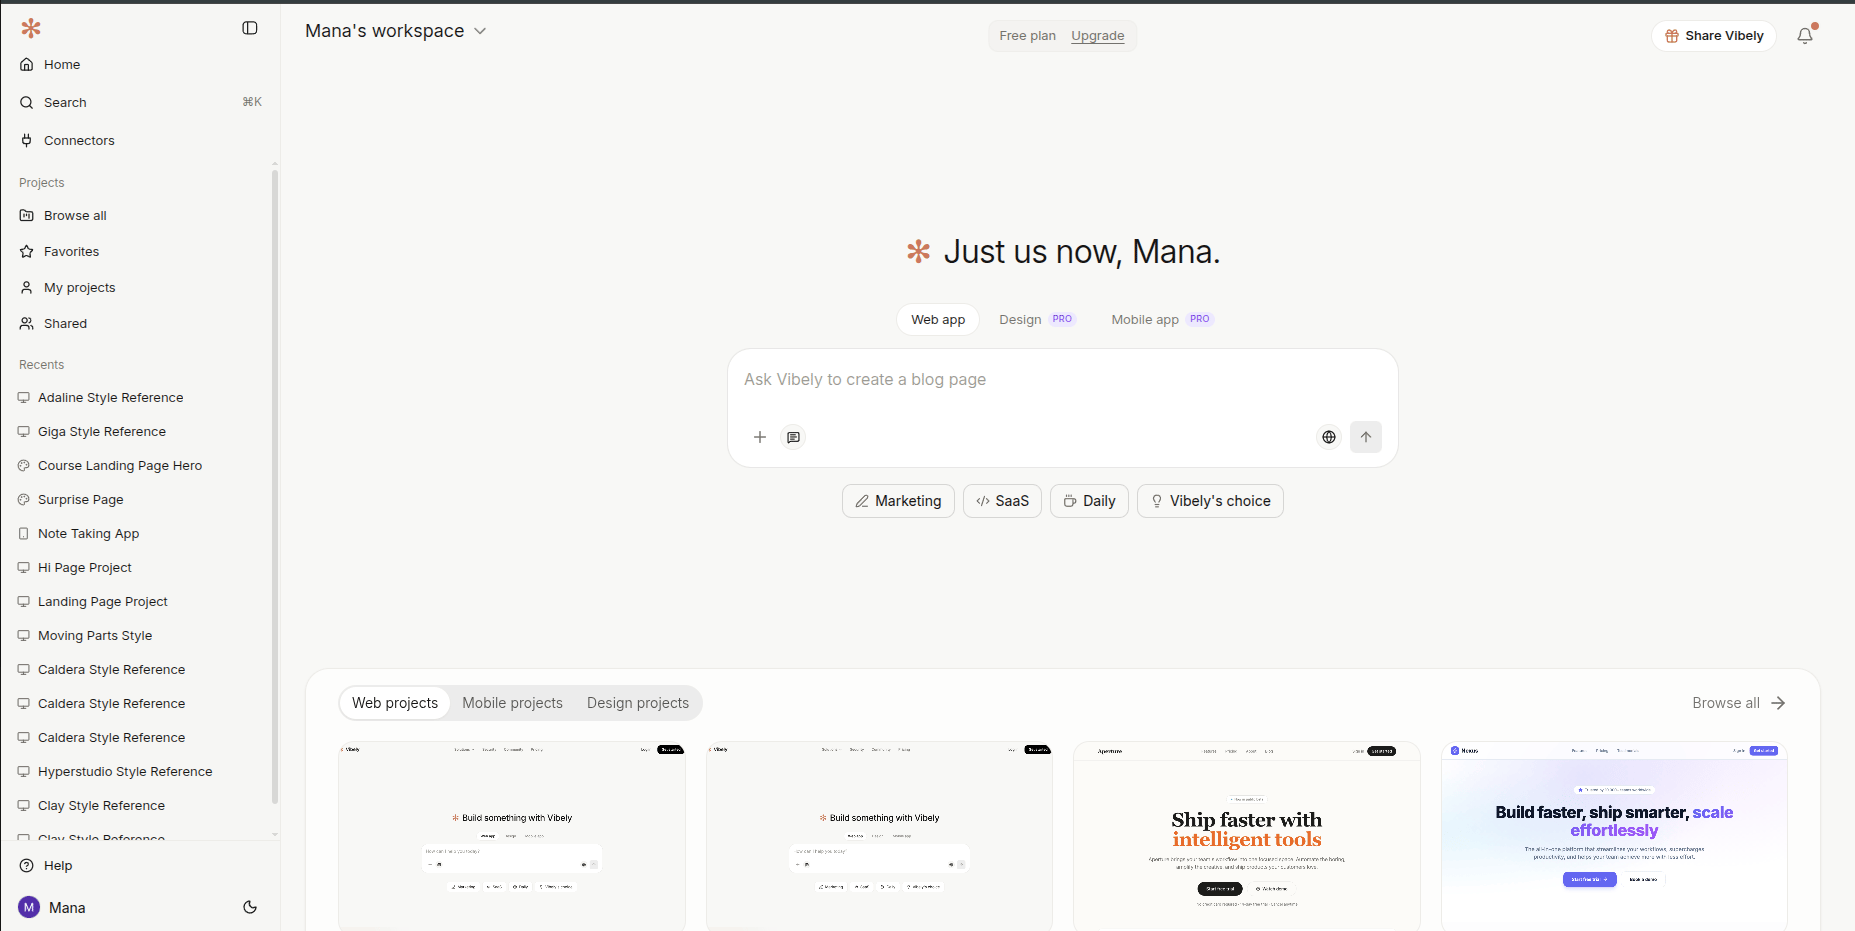1855x931 pixels.
Task: Click the Free plan label
Action: coord(1027,36)
